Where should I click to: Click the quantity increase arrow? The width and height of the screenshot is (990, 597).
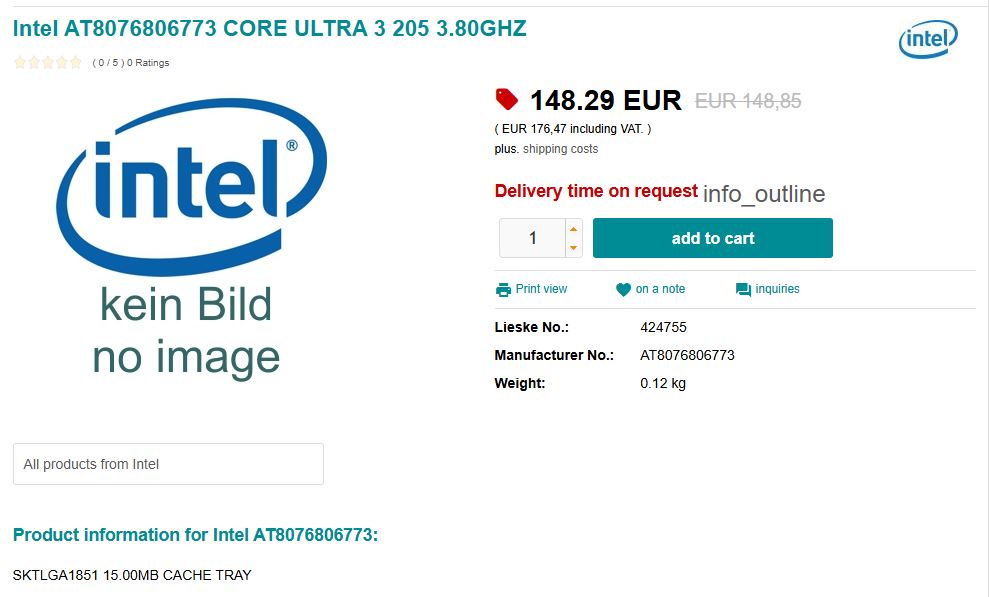point(572,230)
